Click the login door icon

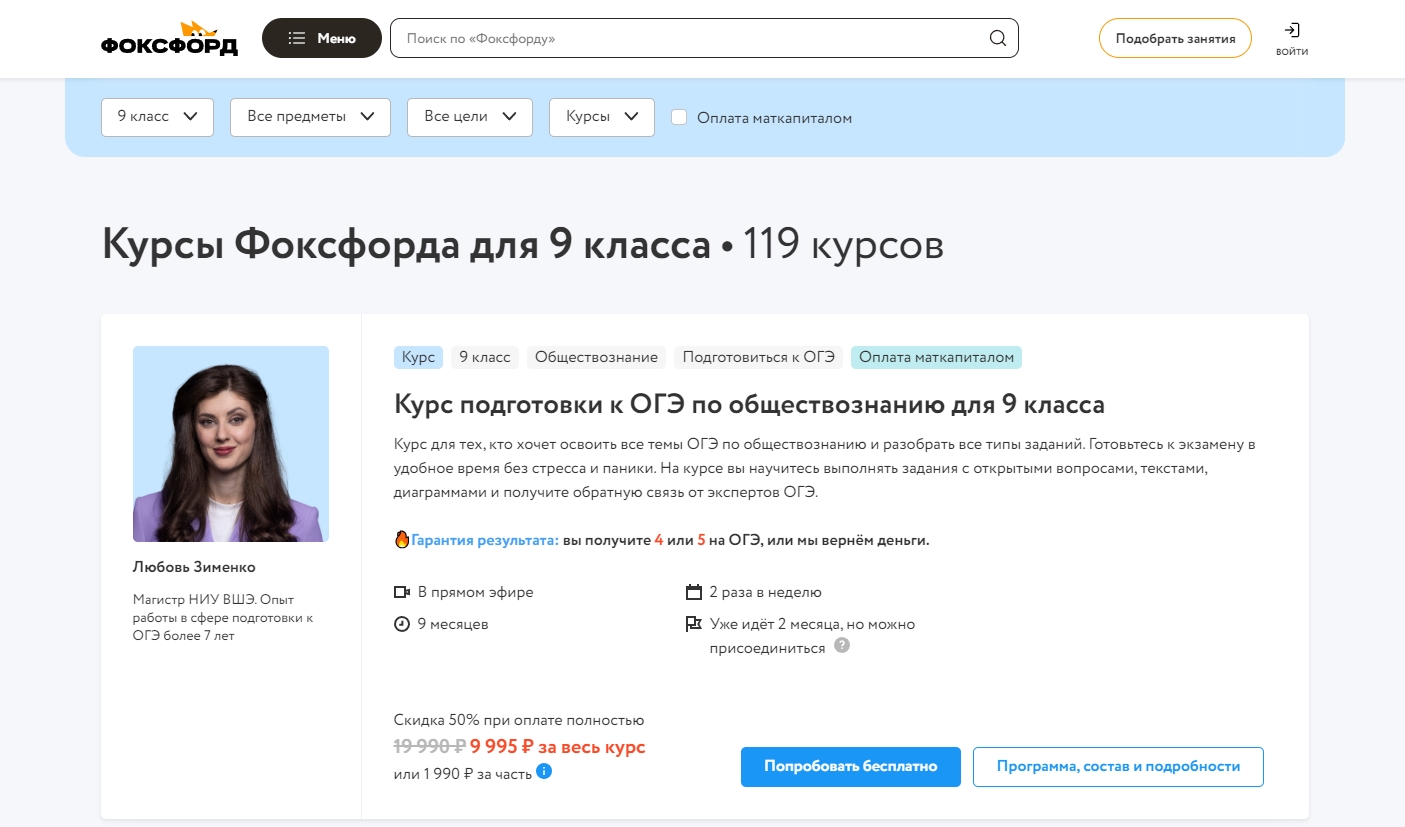[1292, 30]
